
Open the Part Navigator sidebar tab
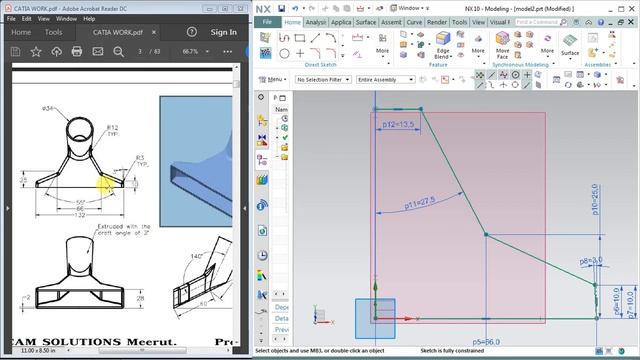[x=262, y=160]
